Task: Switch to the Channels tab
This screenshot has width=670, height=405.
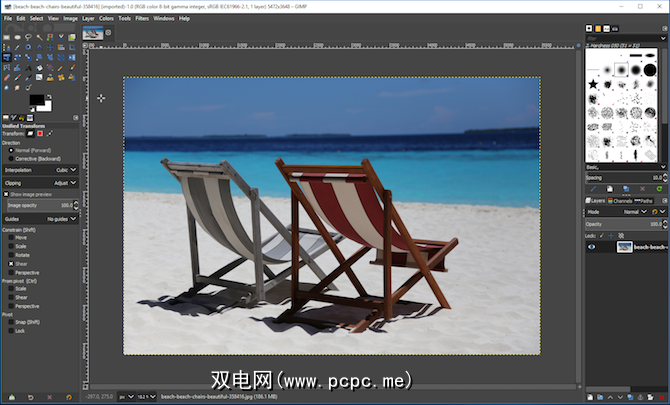Action: (622, 200)
